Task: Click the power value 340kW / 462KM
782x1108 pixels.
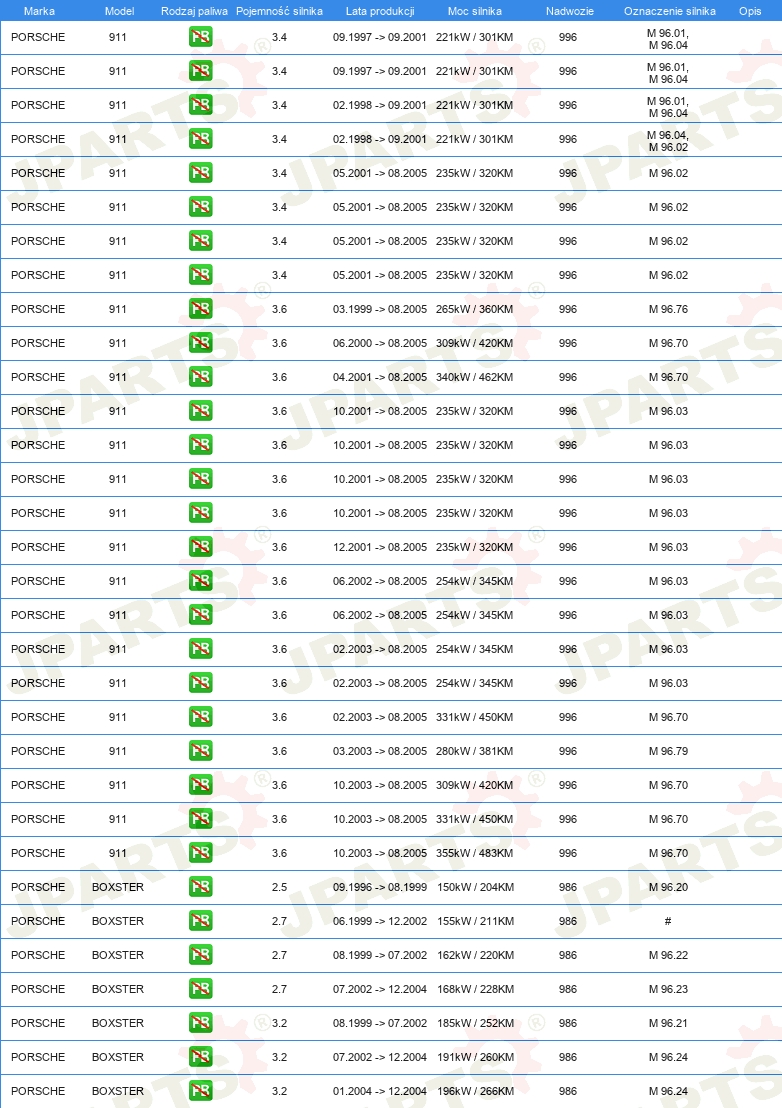Action: pyautogui.click(x=475, y=377)
